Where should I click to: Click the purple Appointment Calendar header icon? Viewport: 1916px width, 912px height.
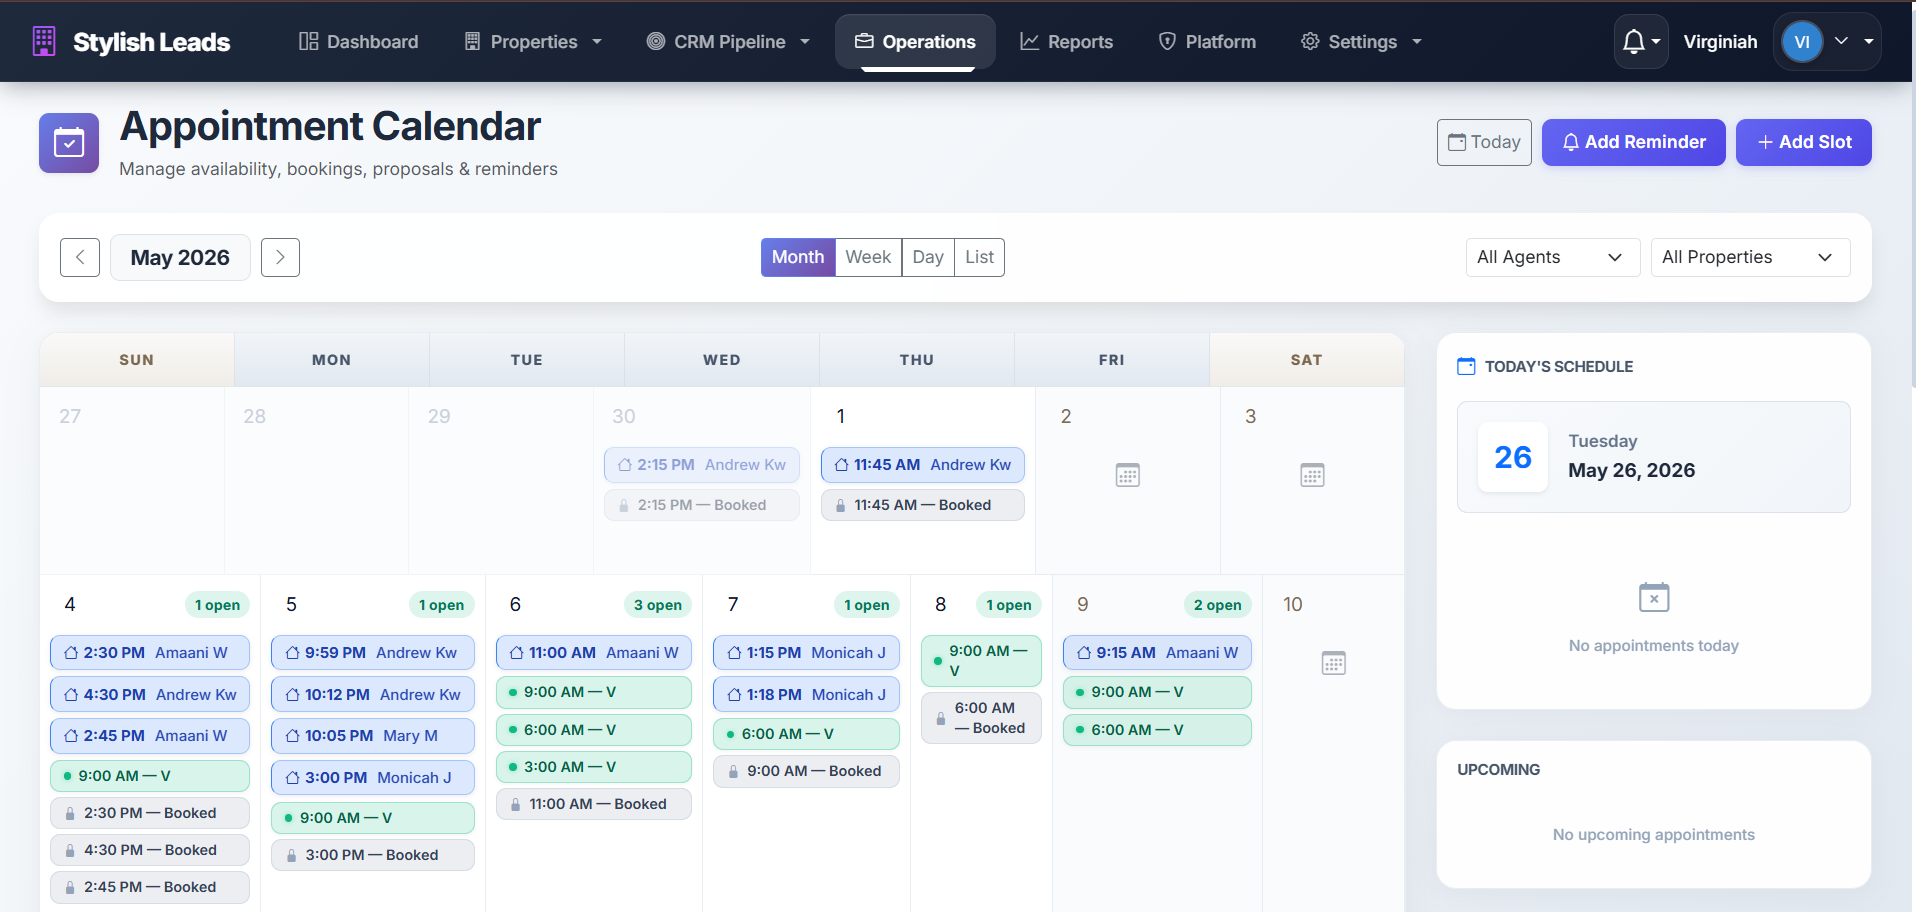[69, 143]
